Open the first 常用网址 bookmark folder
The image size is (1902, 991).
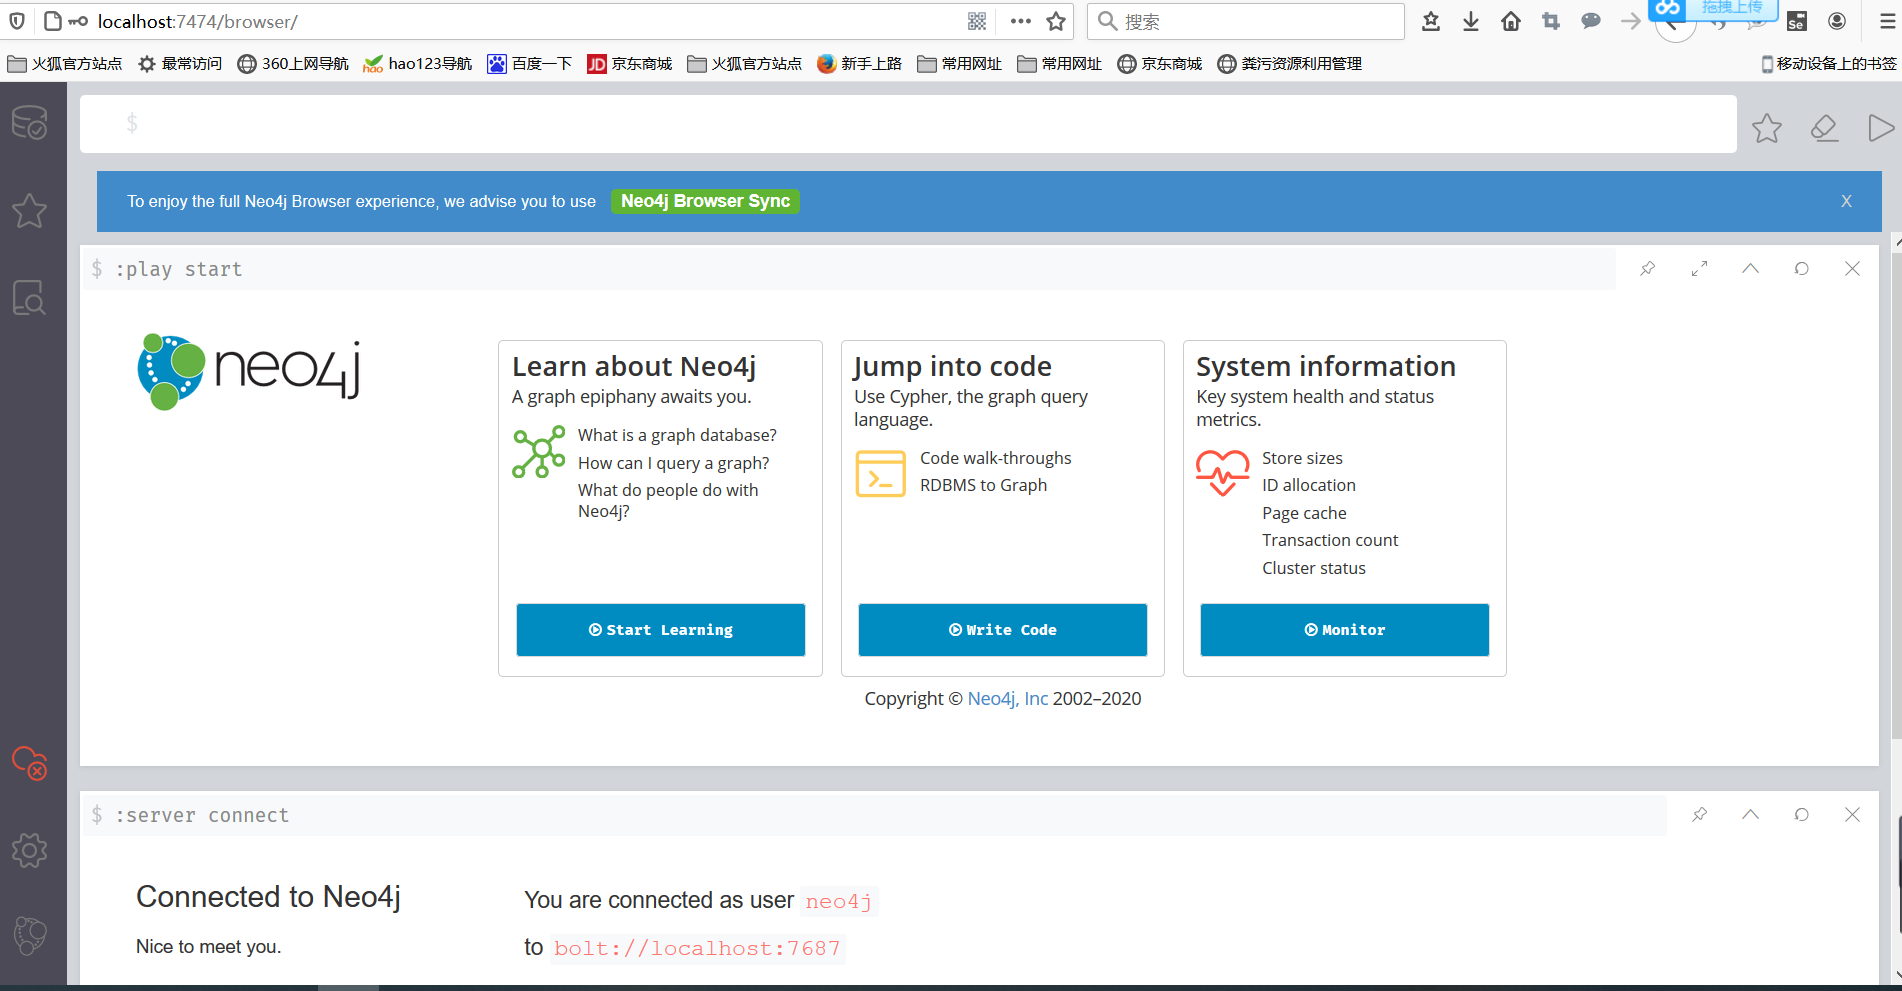coord(959,63)
